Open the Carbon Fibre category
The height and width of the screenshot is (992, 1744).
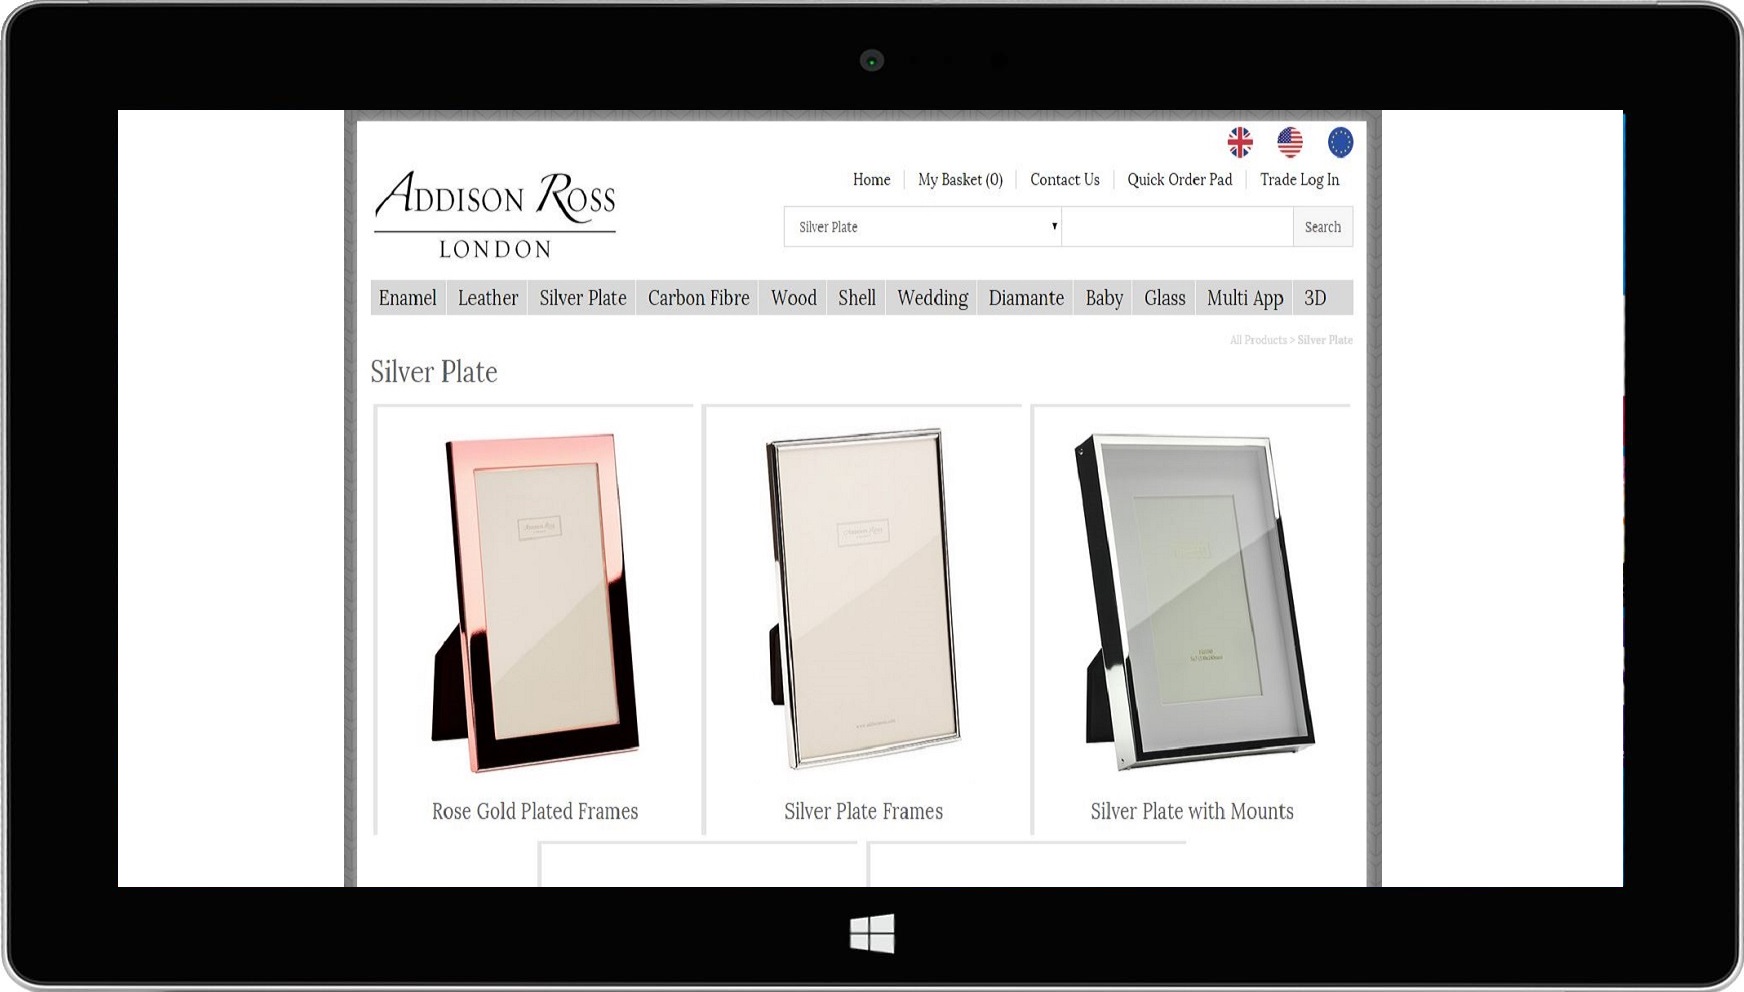[698, 298]
